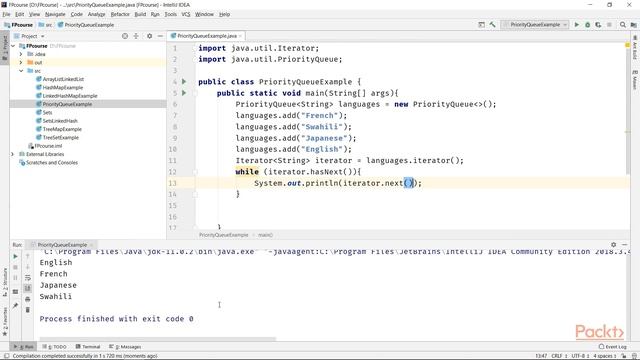Open Terminal tool window button
Viewport: 640px width, 360px height.
[88, 347]
